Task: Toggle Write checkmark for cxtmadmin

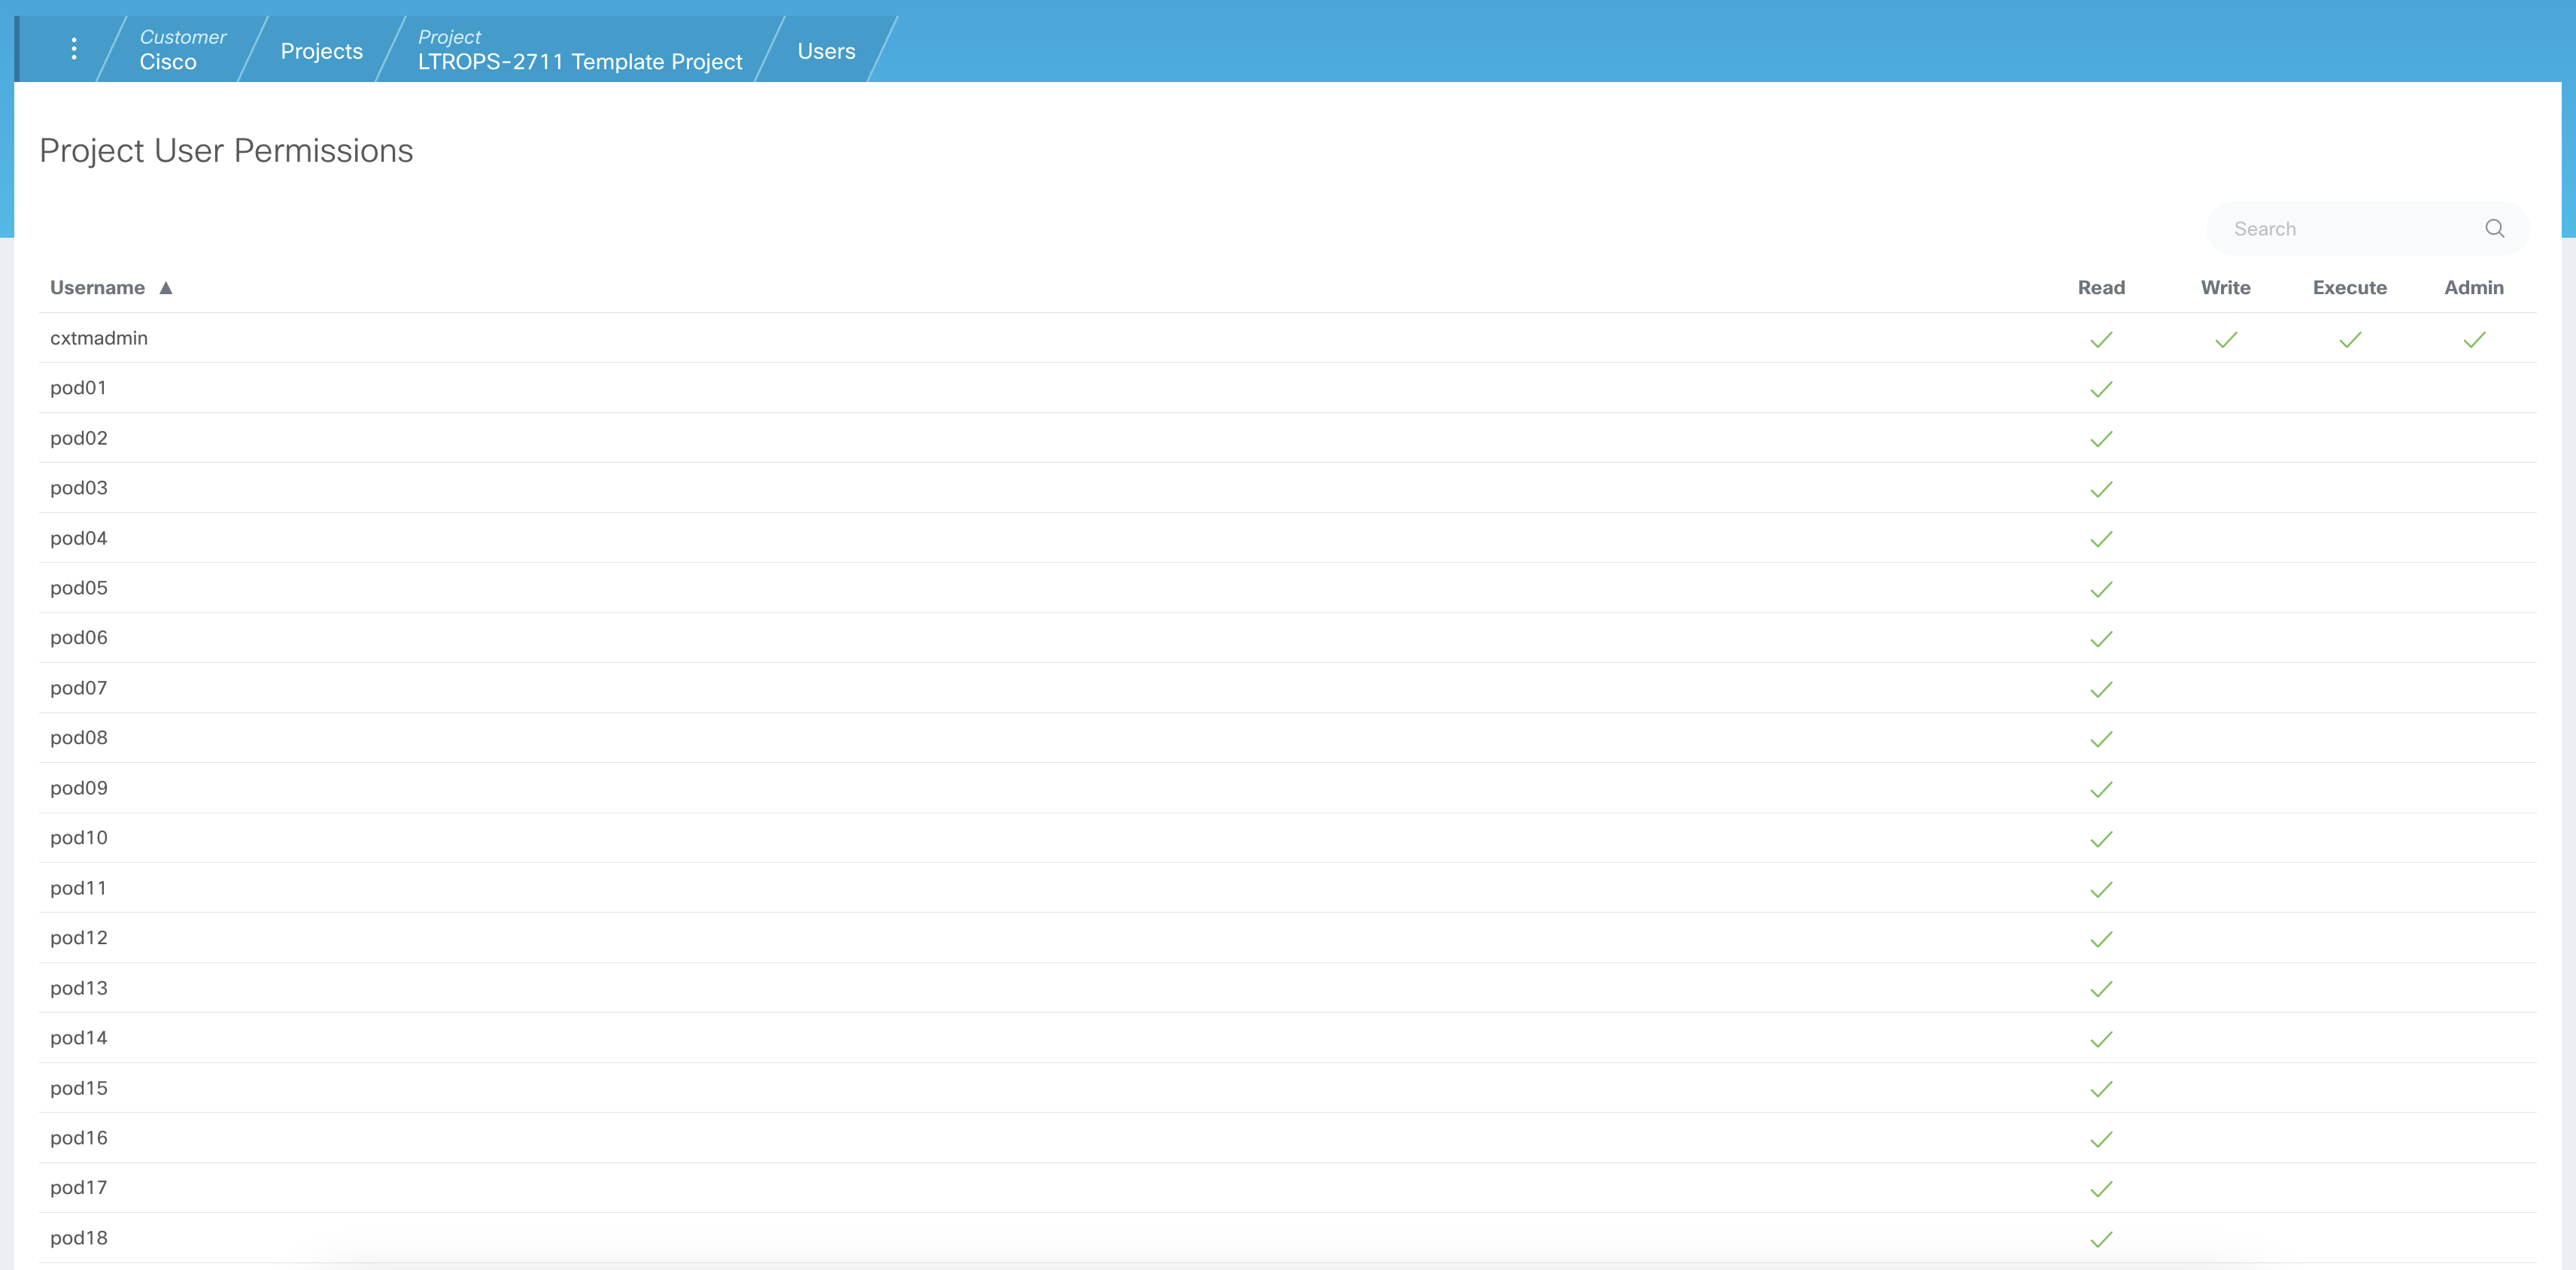Action: 2226,340
